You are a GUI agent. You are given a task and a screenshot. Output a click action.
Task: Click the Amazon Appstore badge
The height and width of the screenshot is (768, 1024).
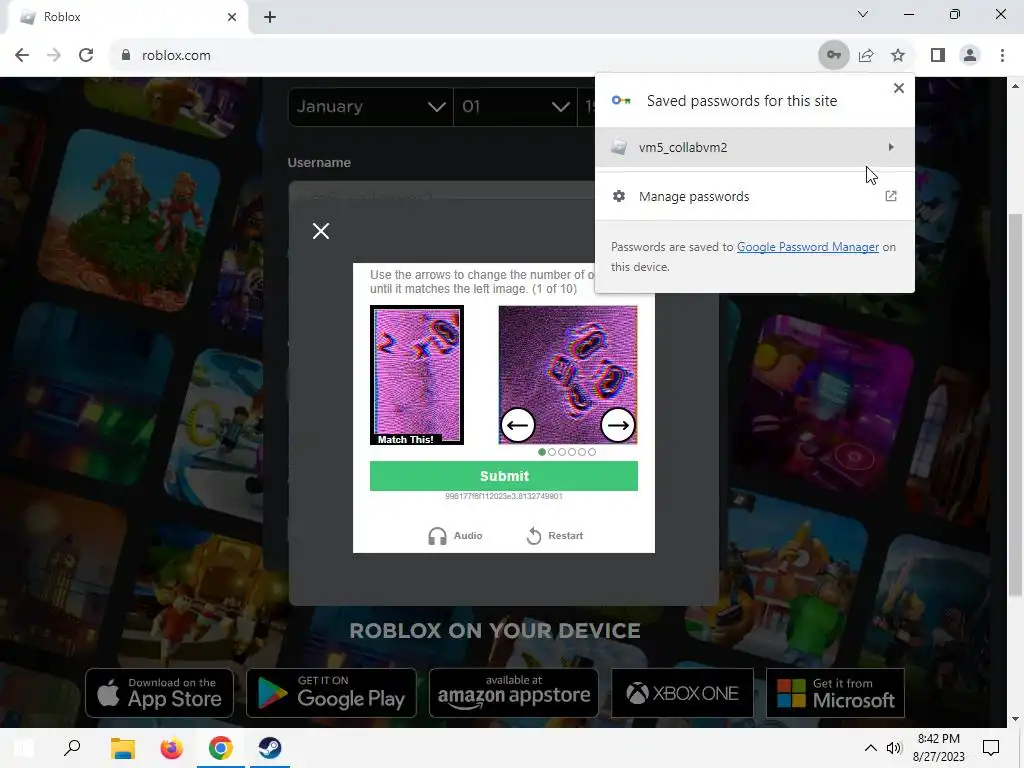pyautogui.click(x=514, y=693)
